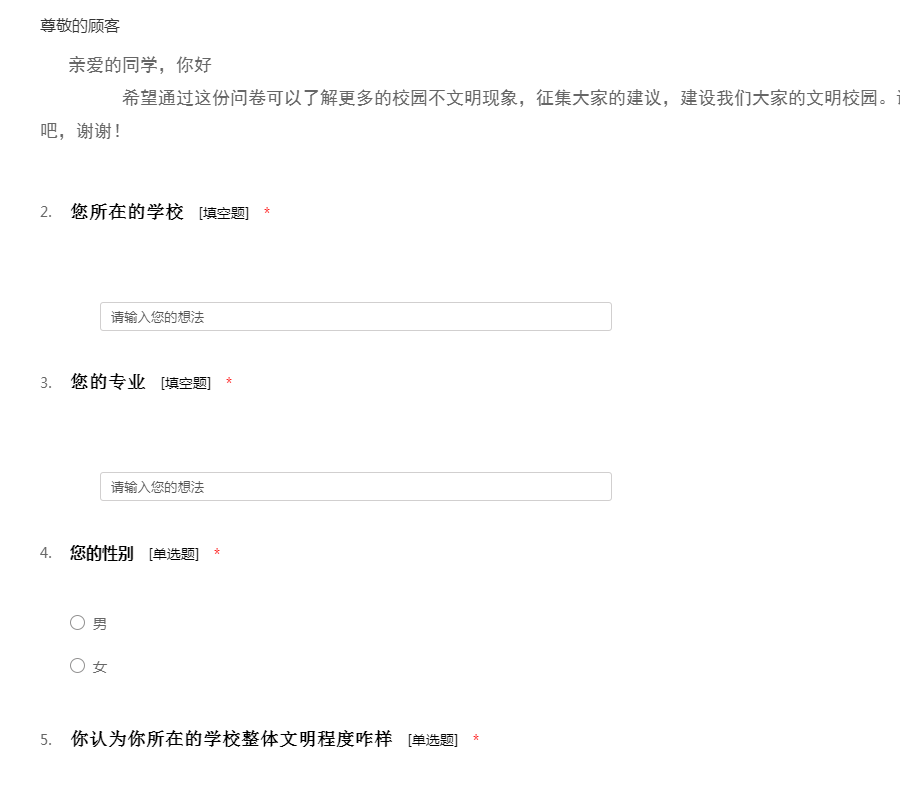The height and width of the screenshot is (800, 900).
Task: Click the red asterisk on question 5
Action: (x=476, y=739)
